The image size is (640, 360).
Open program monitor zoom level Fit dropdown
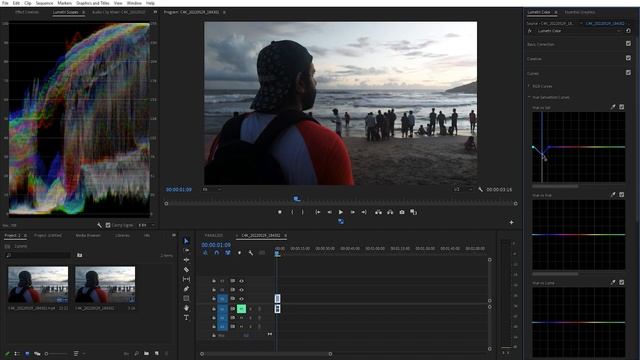(212, 189)
